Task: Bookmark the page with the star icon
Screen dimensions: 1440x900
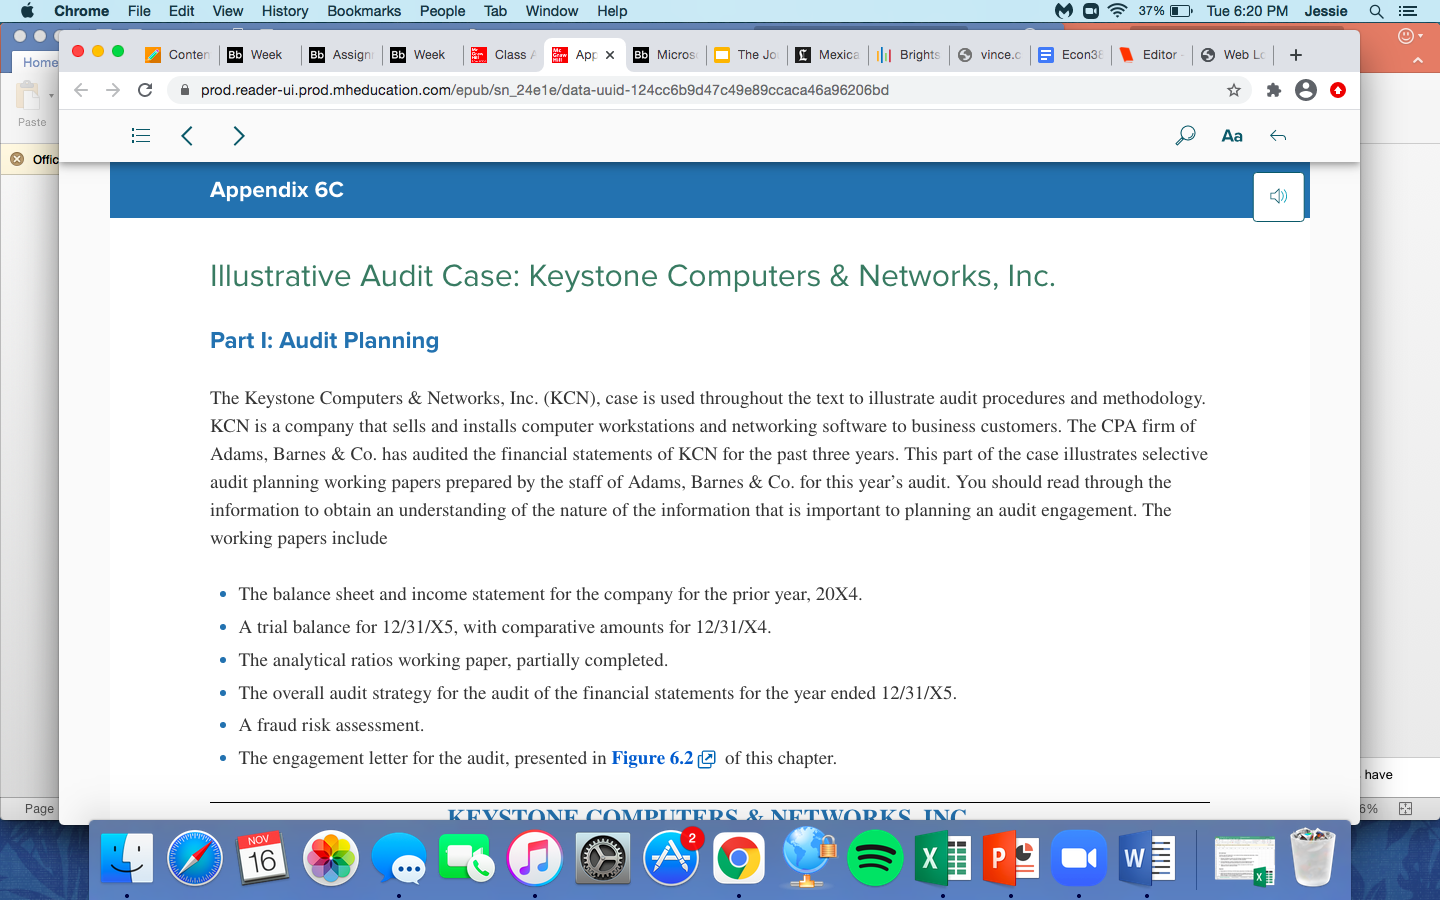Action: [x=1234, y=90]
